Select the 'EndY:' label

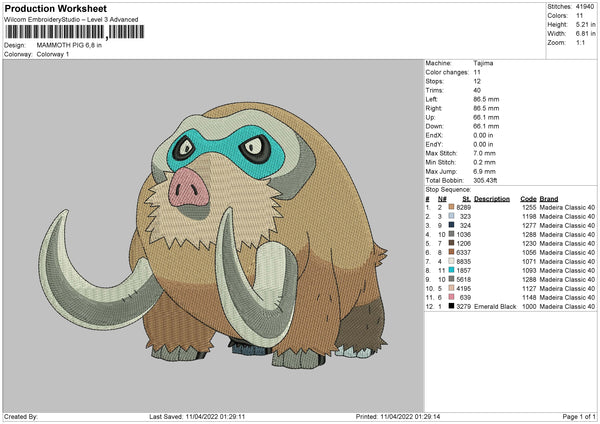[x=434, y=144]
